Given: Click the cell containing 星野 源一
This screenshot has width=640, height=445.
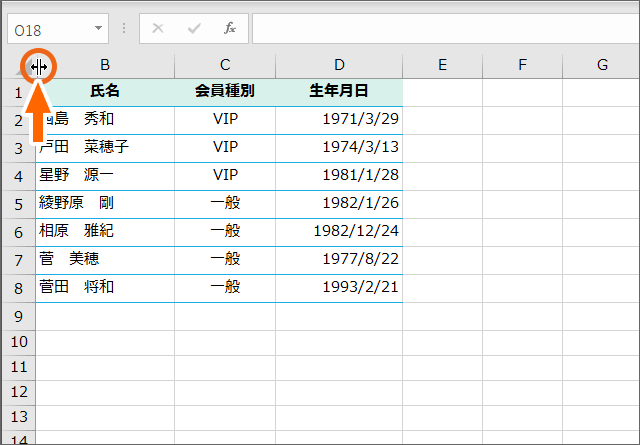Looking at the screenshot, I should click(105, 176).
